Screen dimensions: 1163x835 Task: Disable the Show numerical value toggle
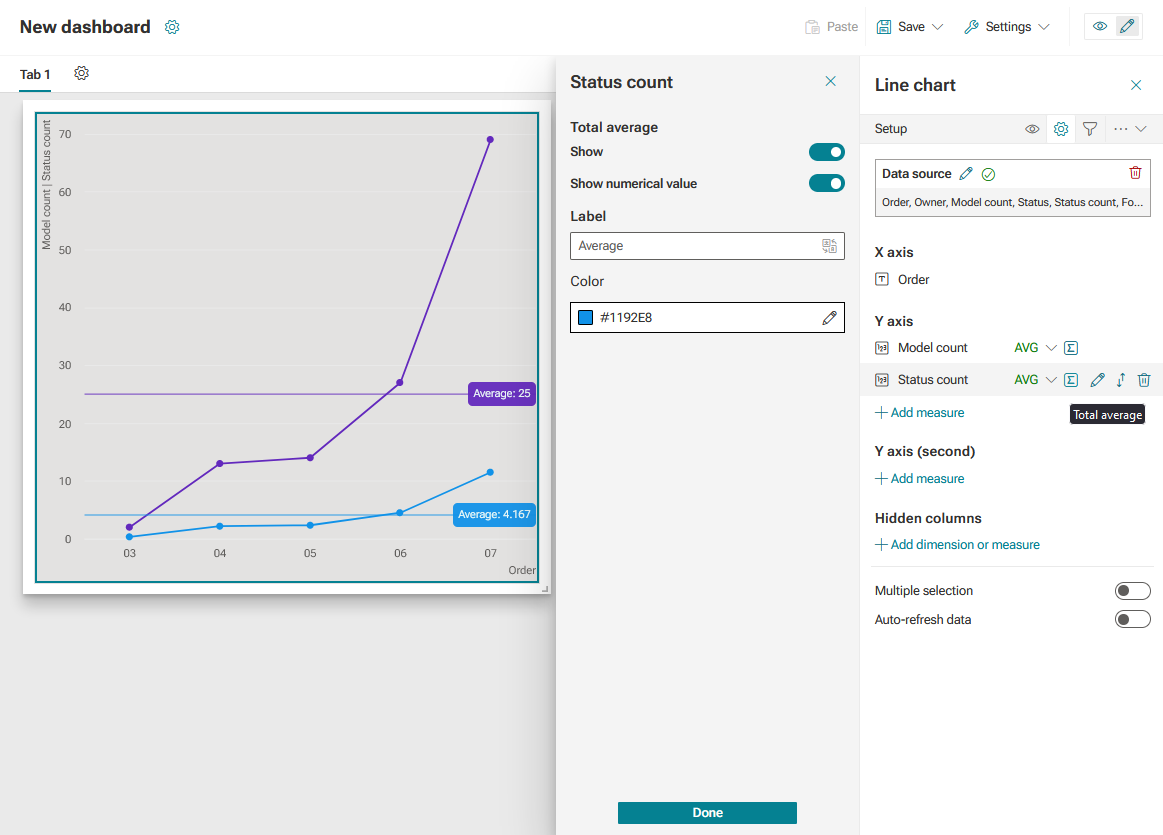(x=826, y=183)
